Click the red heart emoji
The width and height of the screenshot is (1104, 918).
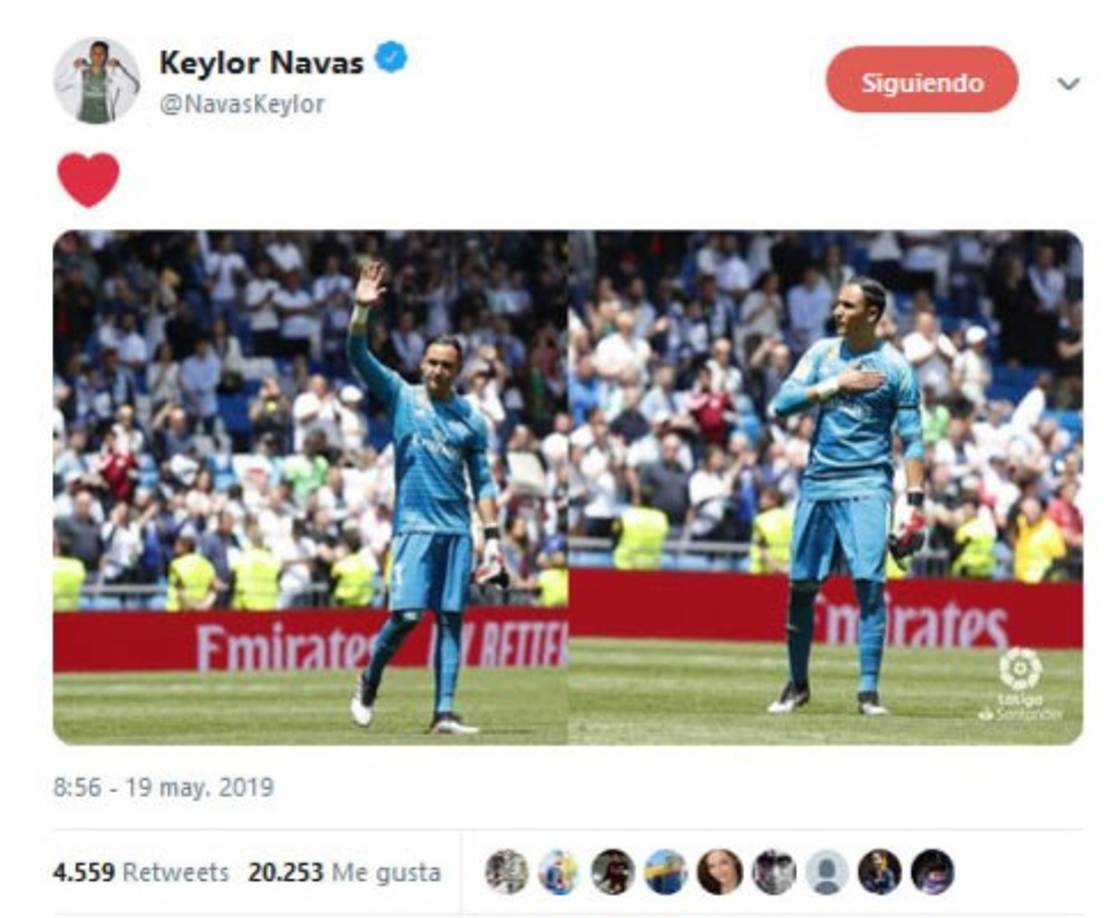[x=88, y=180]
